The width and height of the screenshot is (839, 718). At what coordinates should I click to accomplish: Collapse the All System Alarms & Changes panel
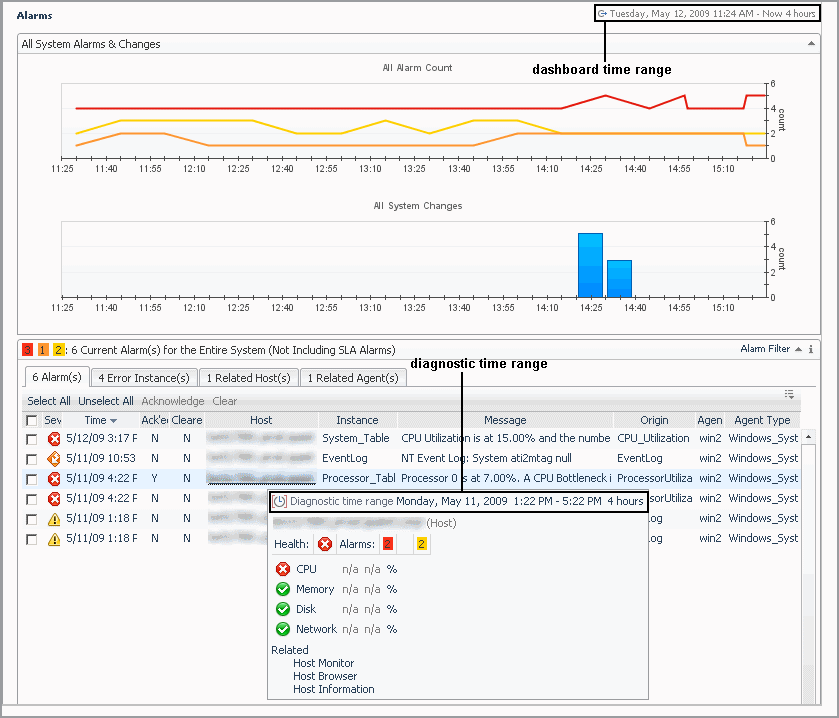pos(811,44)
